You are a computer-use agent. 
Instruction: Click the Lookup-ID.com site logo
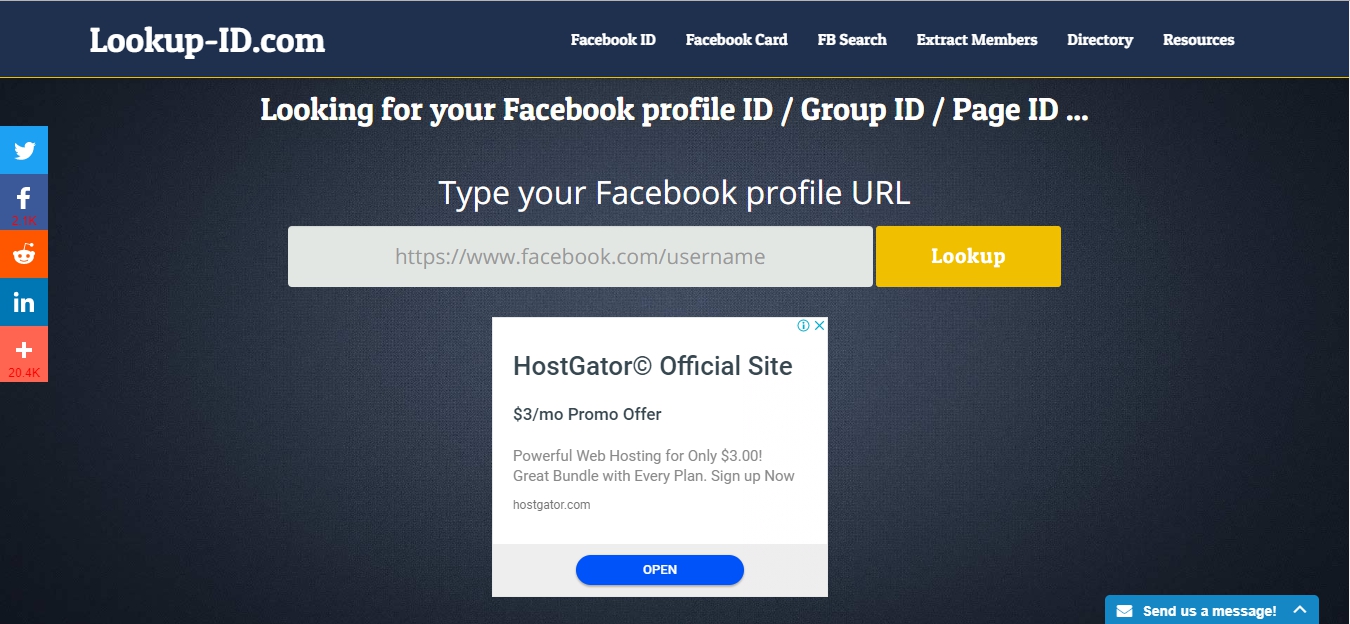pyautogui.click(x=207, y=41)
